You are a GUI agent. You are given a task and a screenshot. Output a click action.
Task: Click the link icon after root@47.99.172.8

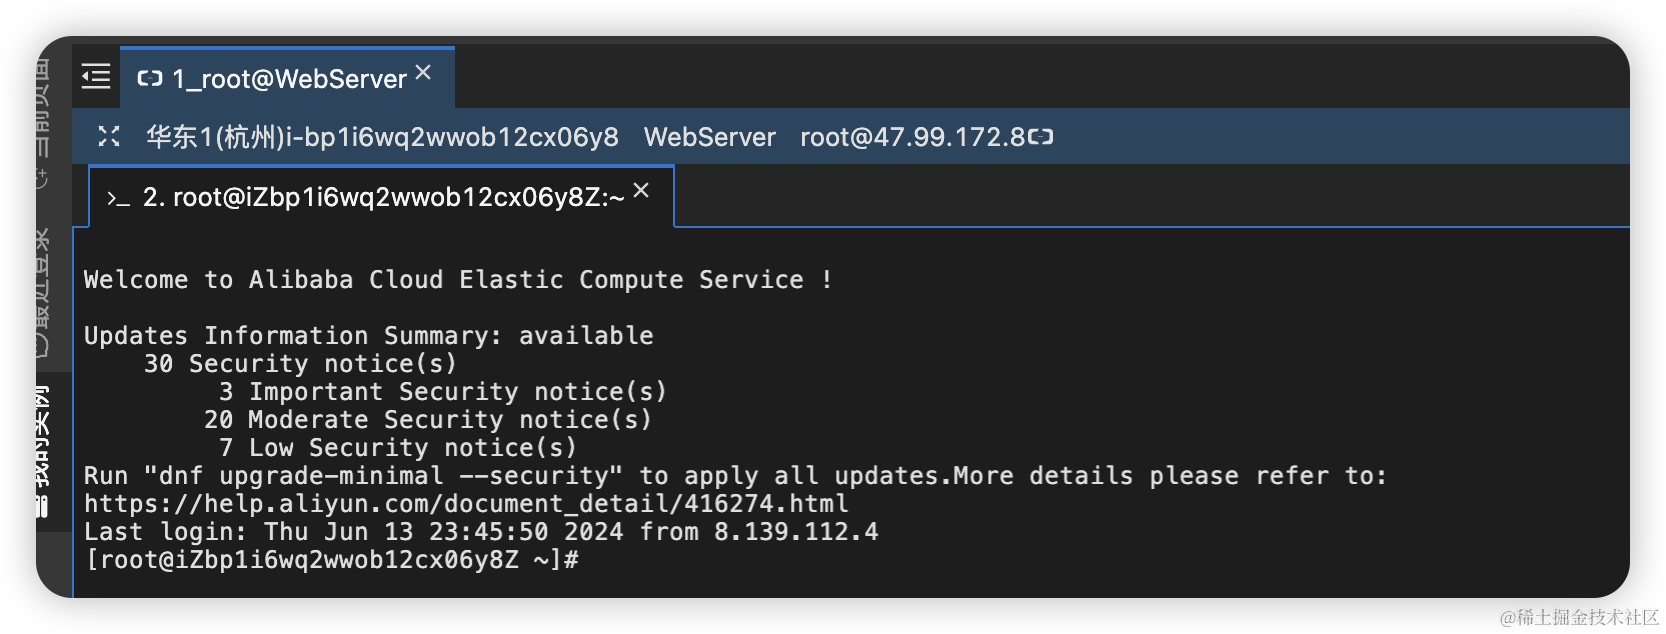tap(1041, 136)
